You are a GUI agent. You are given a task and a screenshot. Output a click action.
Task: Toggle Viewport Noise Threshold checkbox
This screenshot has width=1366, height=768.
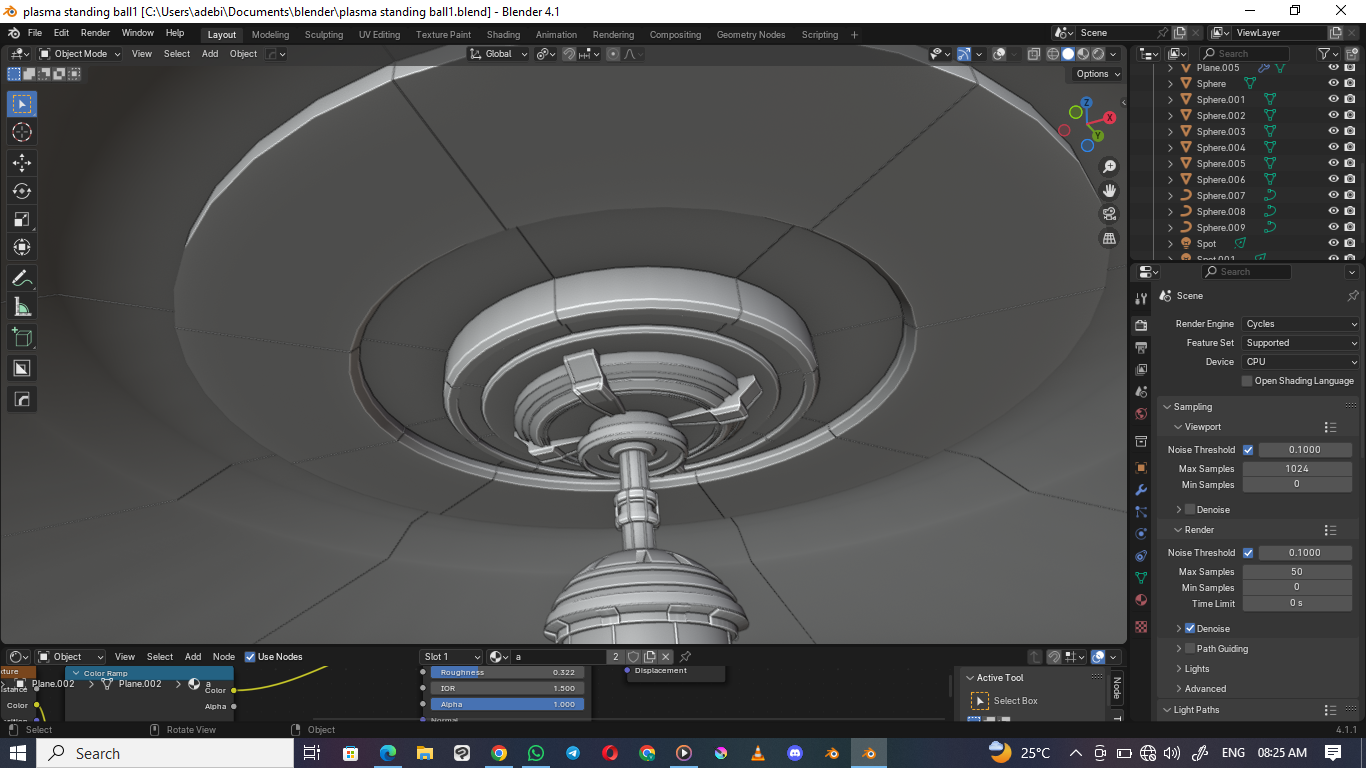(1248, 450)
